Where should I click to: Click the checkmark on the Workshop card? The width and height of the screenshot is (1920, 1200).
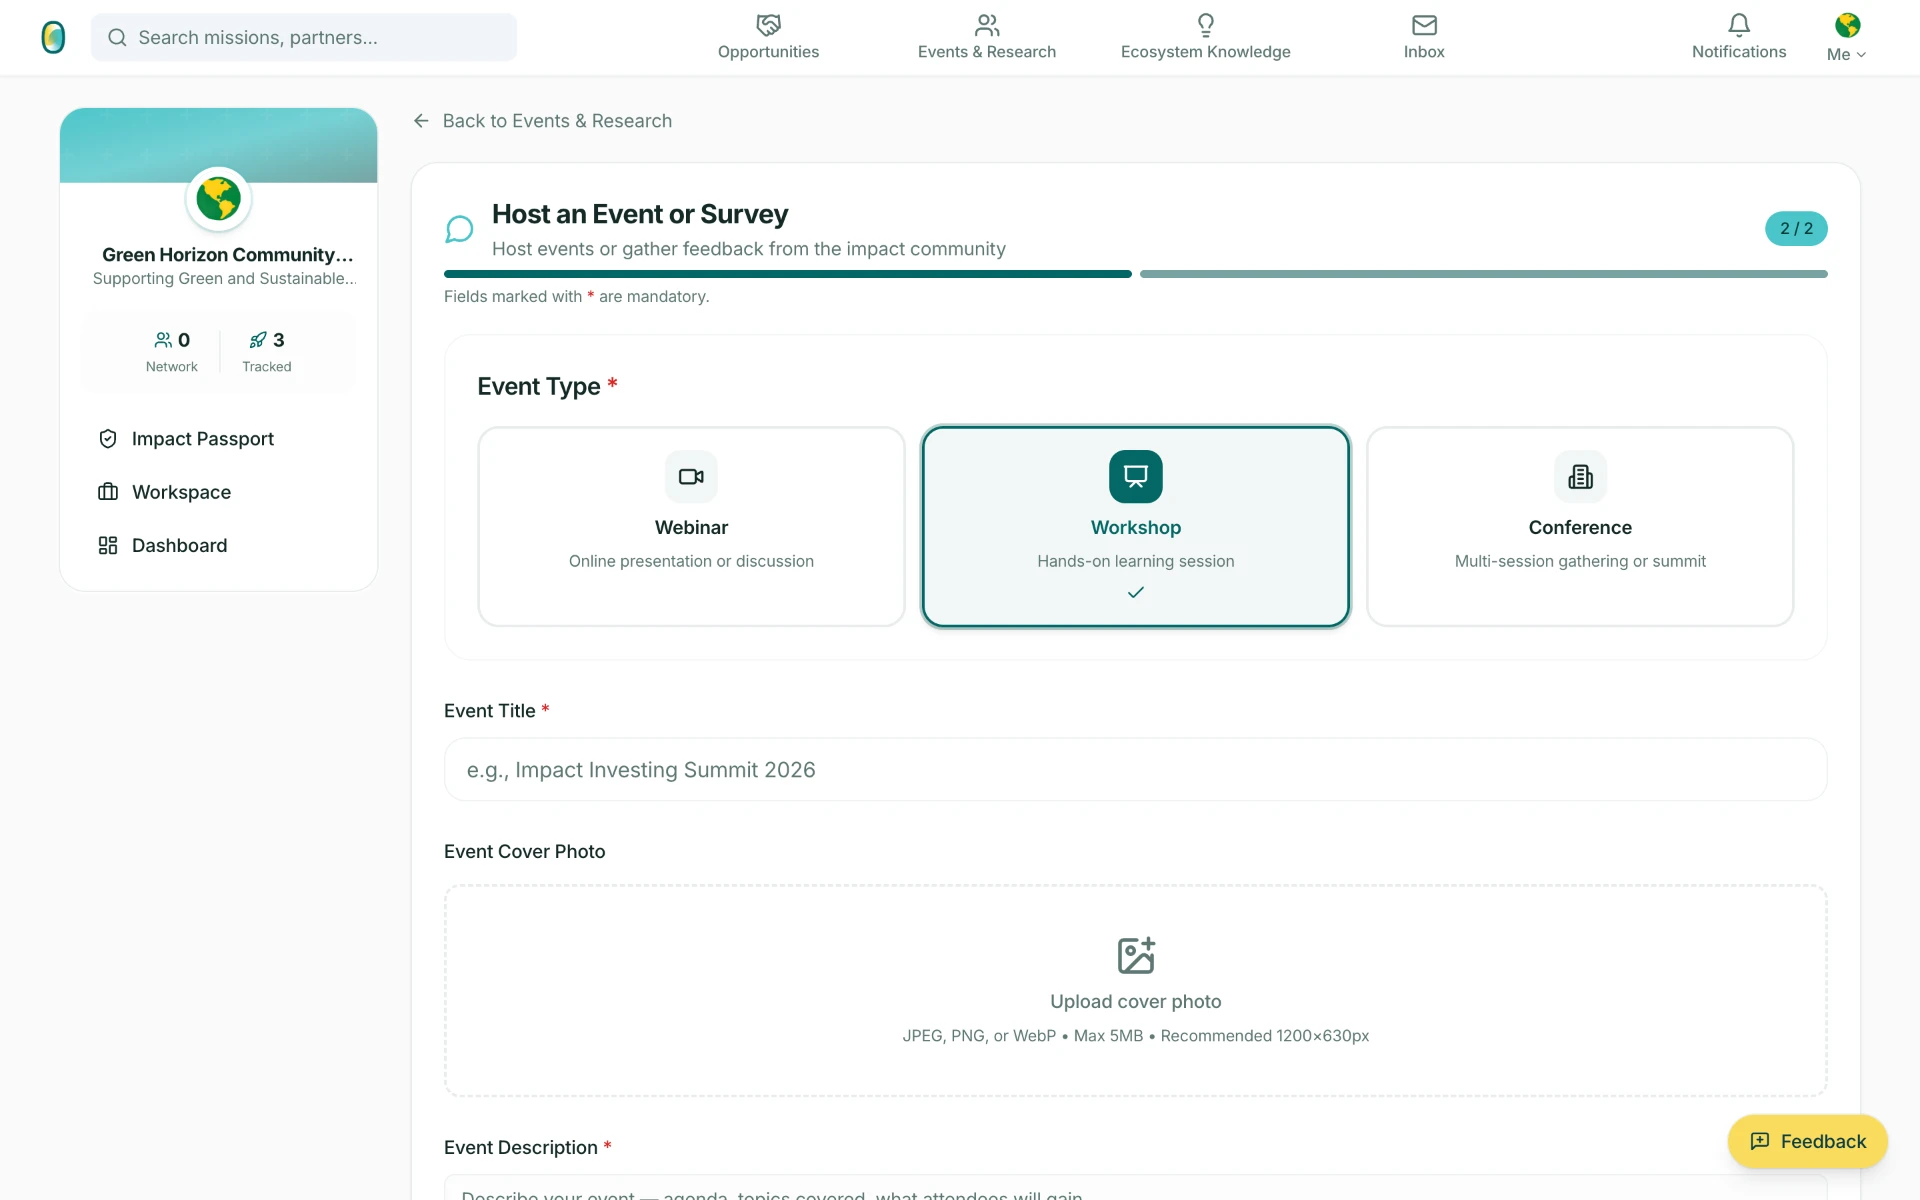pos(1136,593)
